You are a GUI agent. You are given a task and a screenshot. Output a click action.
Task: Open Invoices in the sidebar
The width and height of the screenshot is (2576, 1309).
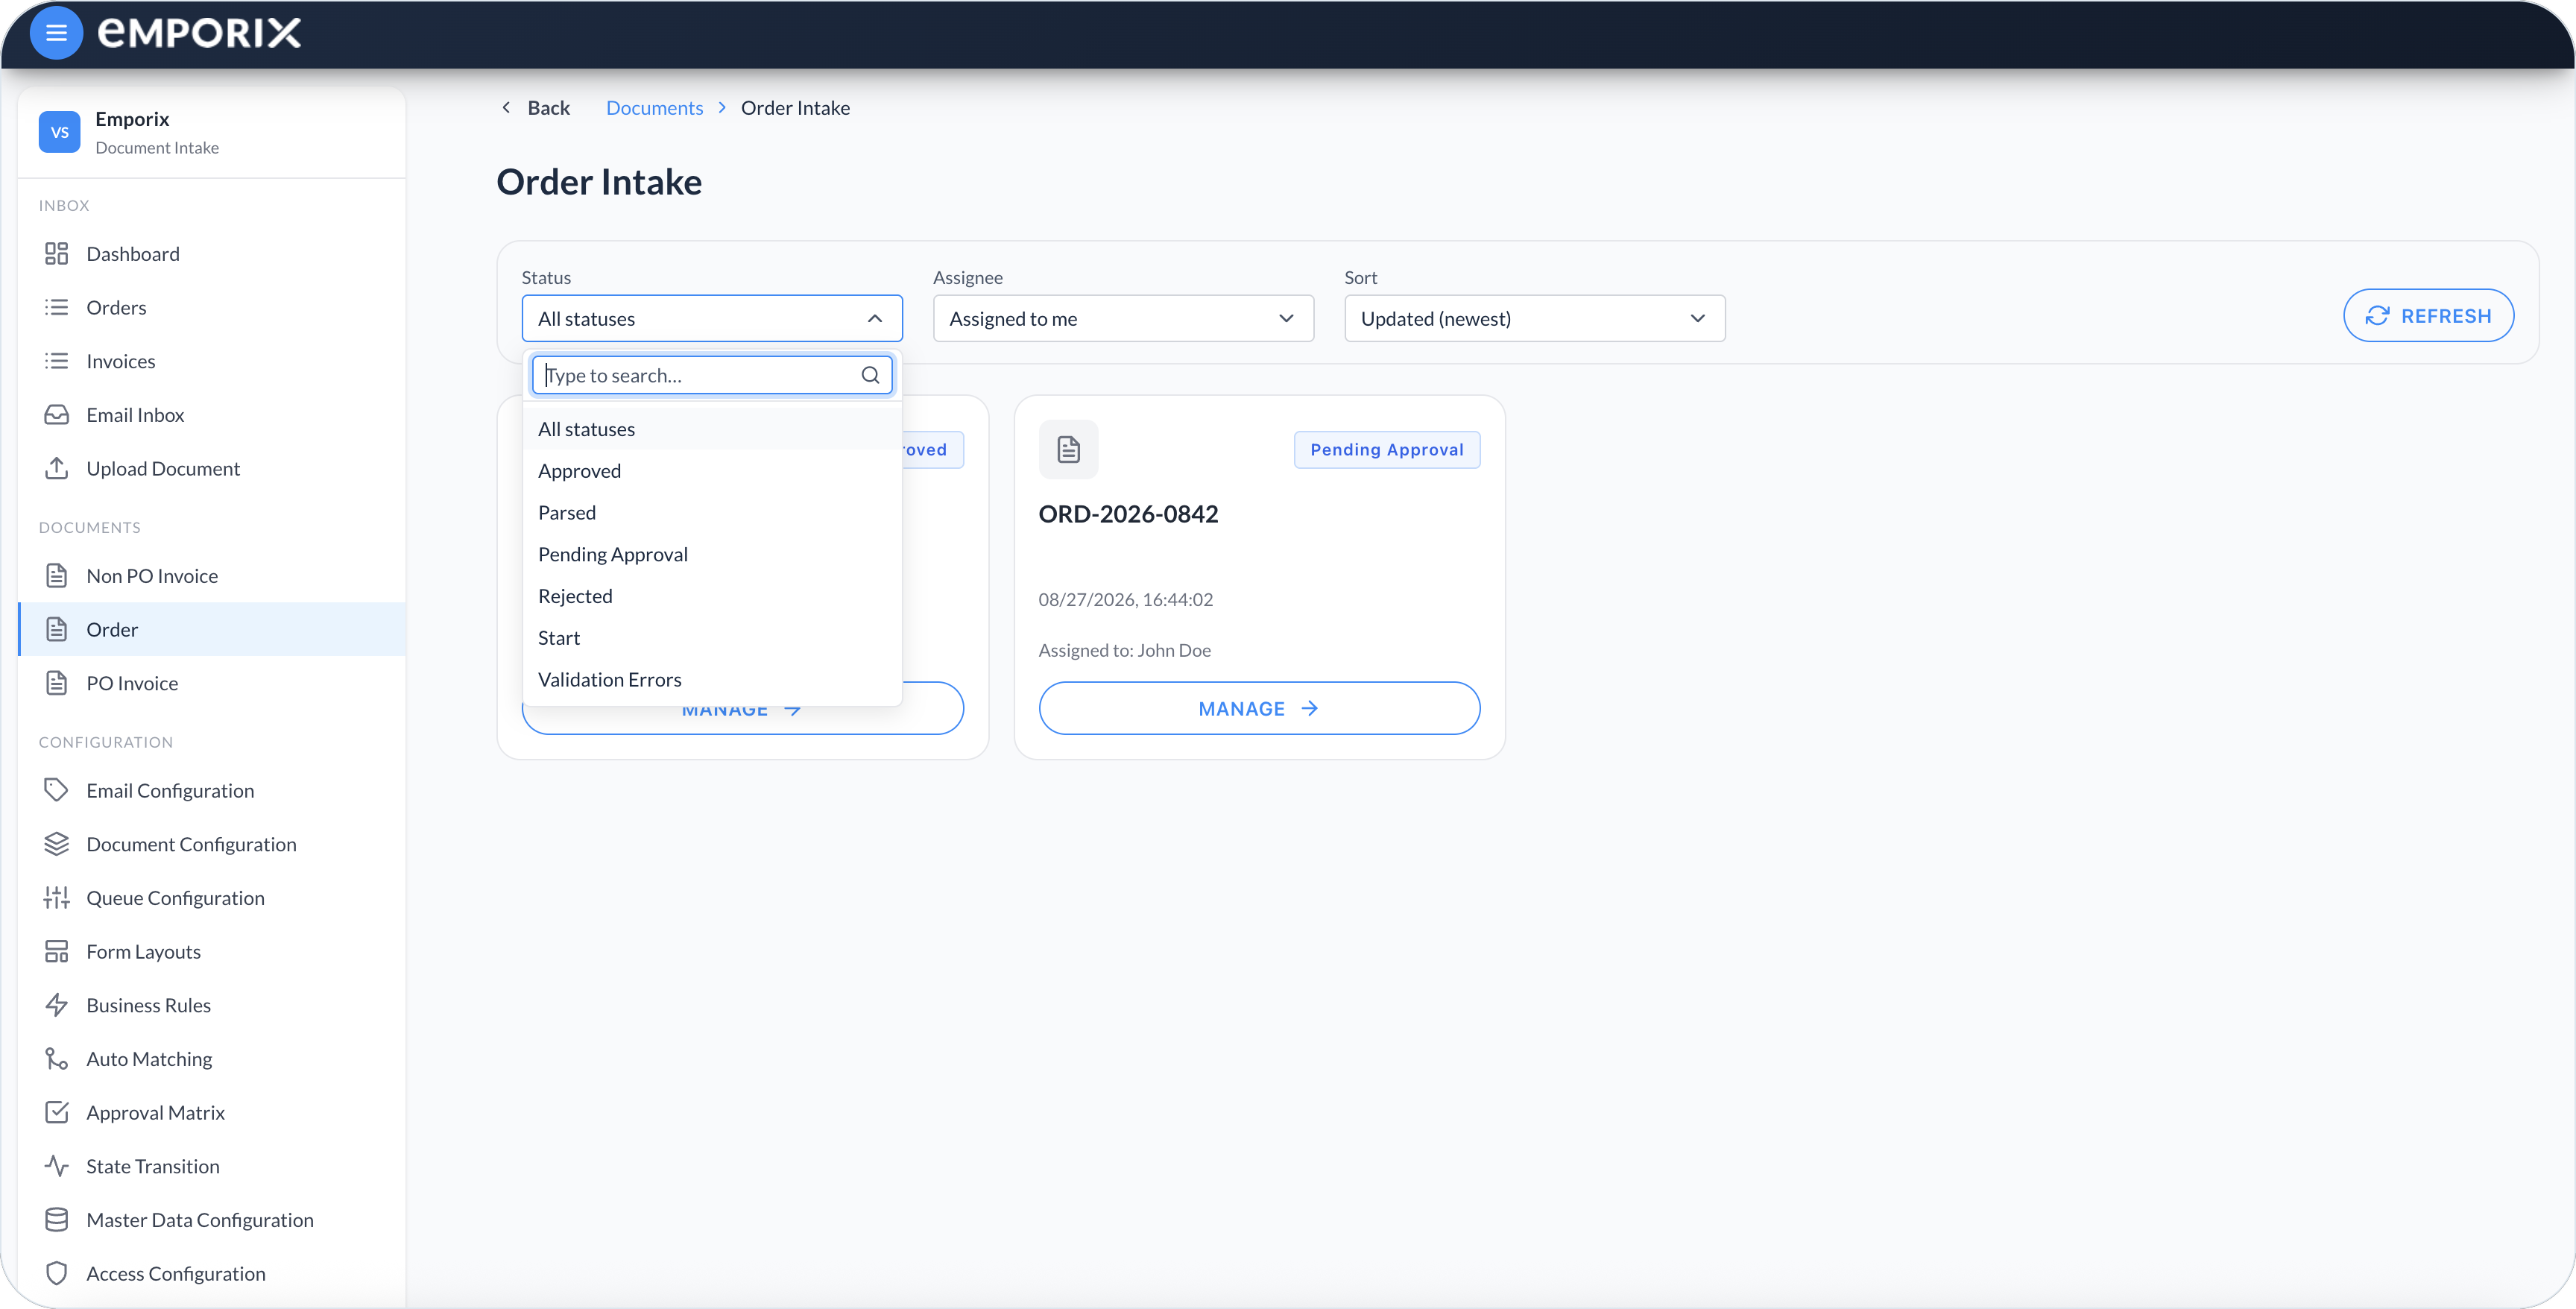click(212, 361)
